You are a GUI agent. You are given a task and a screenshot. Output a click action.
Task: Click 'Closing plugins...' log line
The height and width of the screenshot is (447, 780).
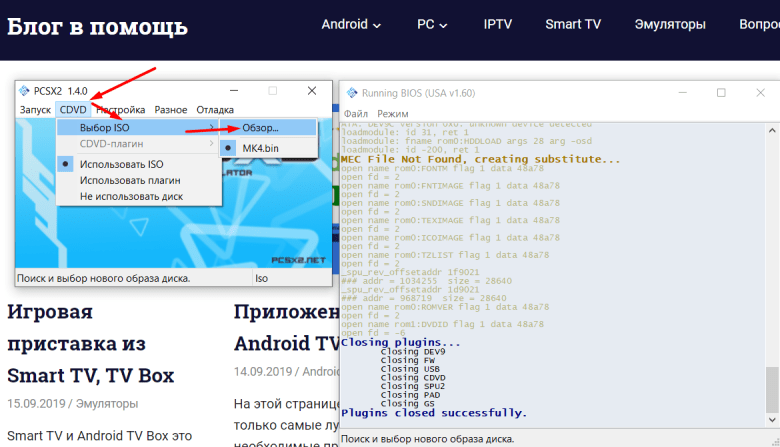(400, 343)
